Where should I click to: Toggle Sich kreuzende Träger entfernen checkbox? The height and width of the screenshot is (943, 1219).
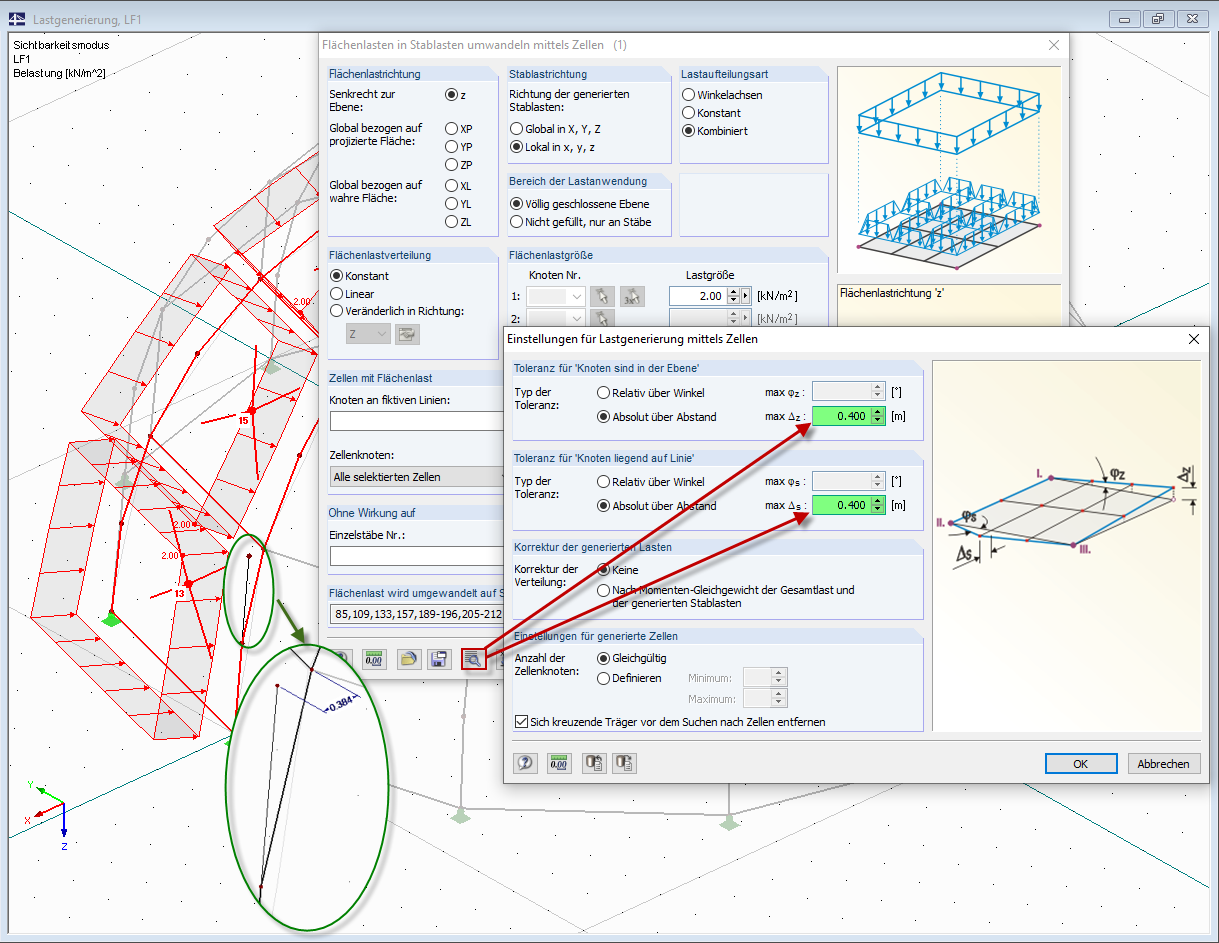521,722
